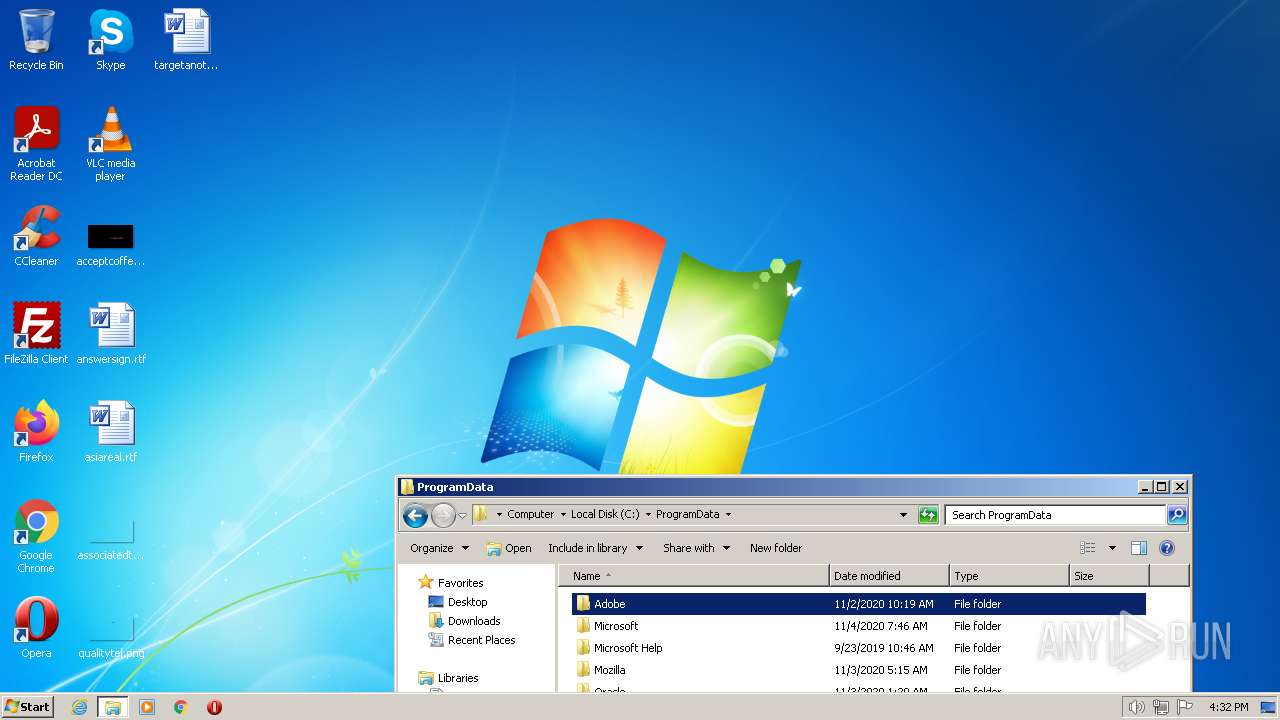Image resolution: width=1280 pixels, height=720 pixels.
Task: Select the Microsoft folder row
Action: coord(859,626)
